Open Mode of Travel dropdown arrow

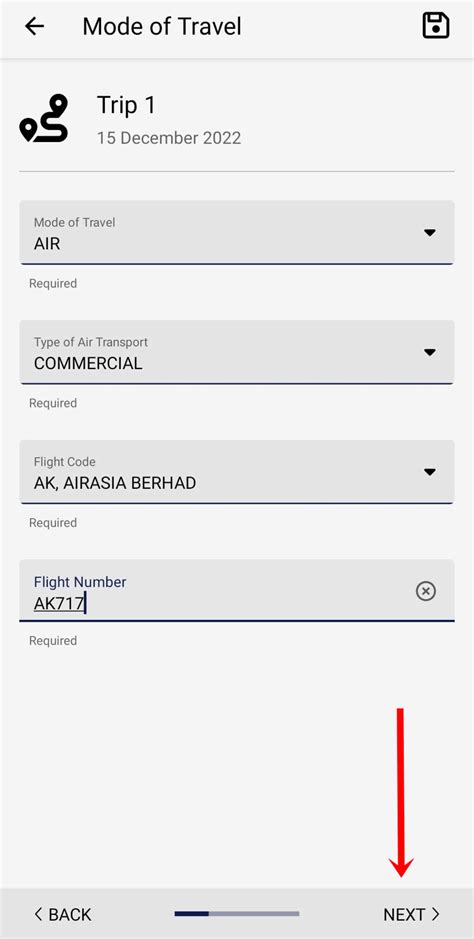point(429,232)
